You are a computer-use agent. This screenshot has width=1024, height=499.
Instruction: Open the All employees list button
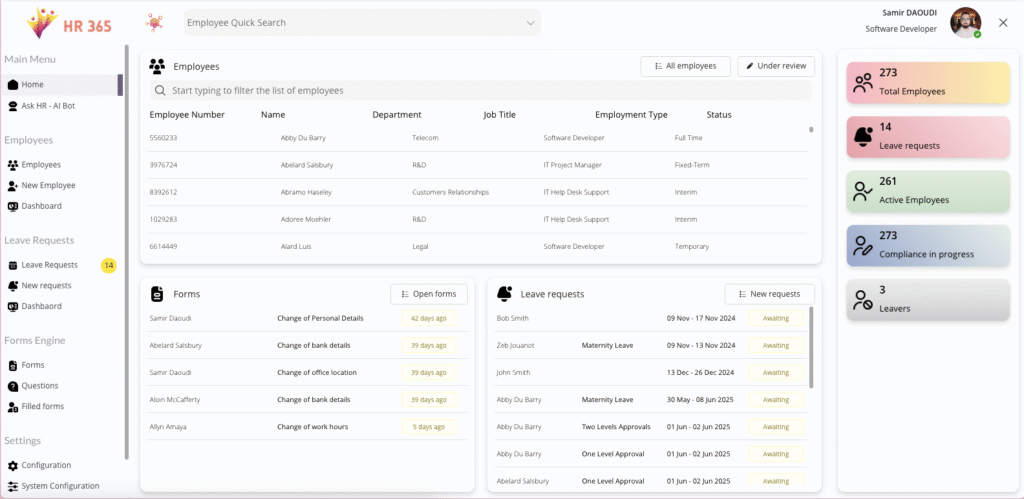[685, 66]
